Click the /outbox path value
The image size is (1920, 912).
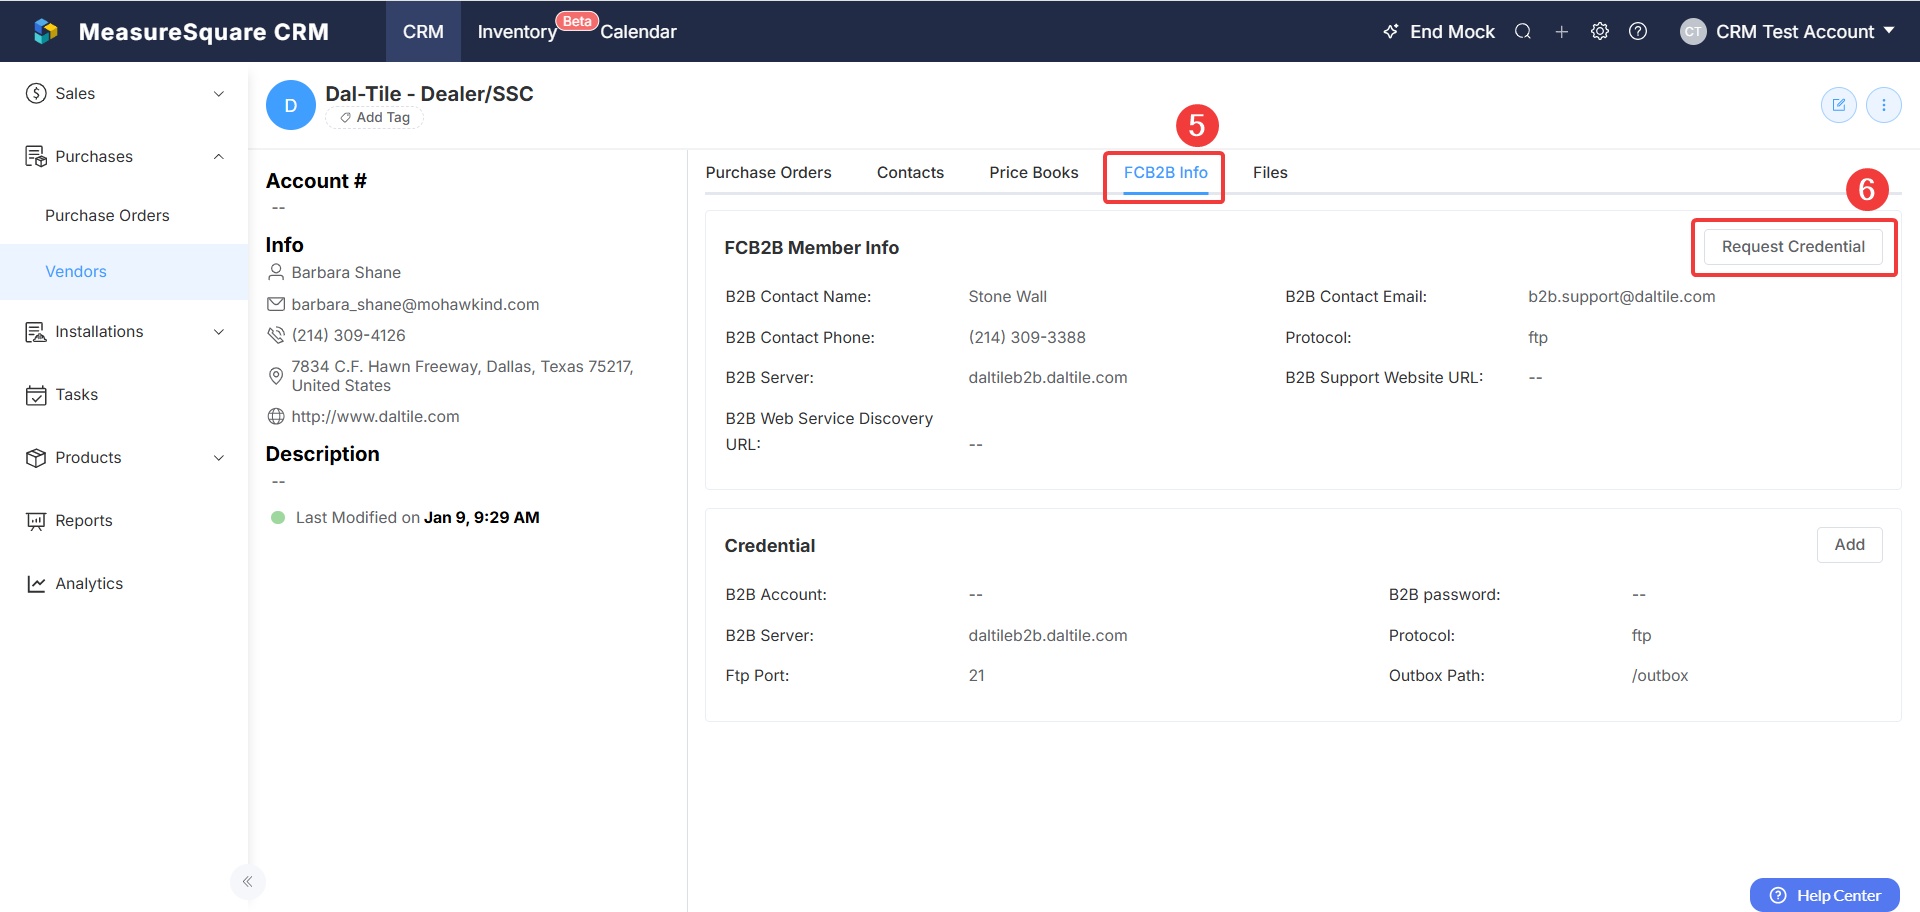1659,675
